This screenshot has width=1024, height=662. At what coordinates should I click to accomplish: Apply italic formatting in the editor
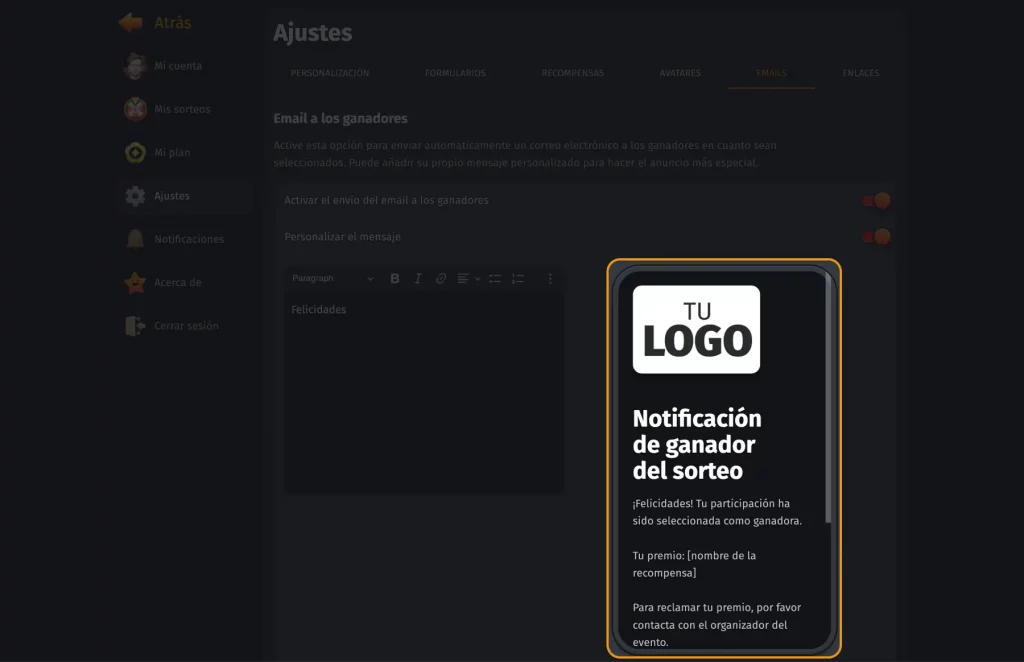pos(418,279)
